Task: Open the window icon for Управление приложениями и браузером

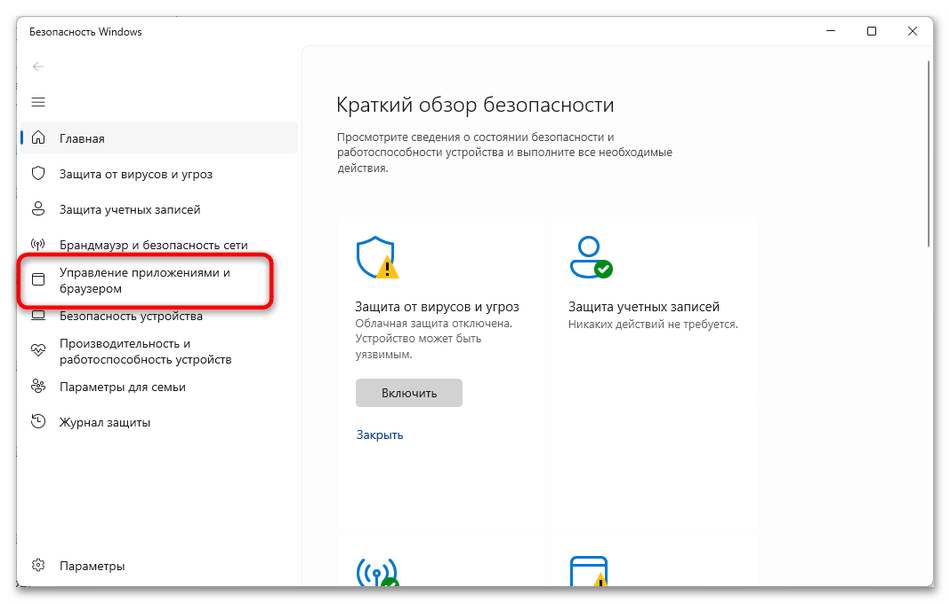Action: pos(38,279)
